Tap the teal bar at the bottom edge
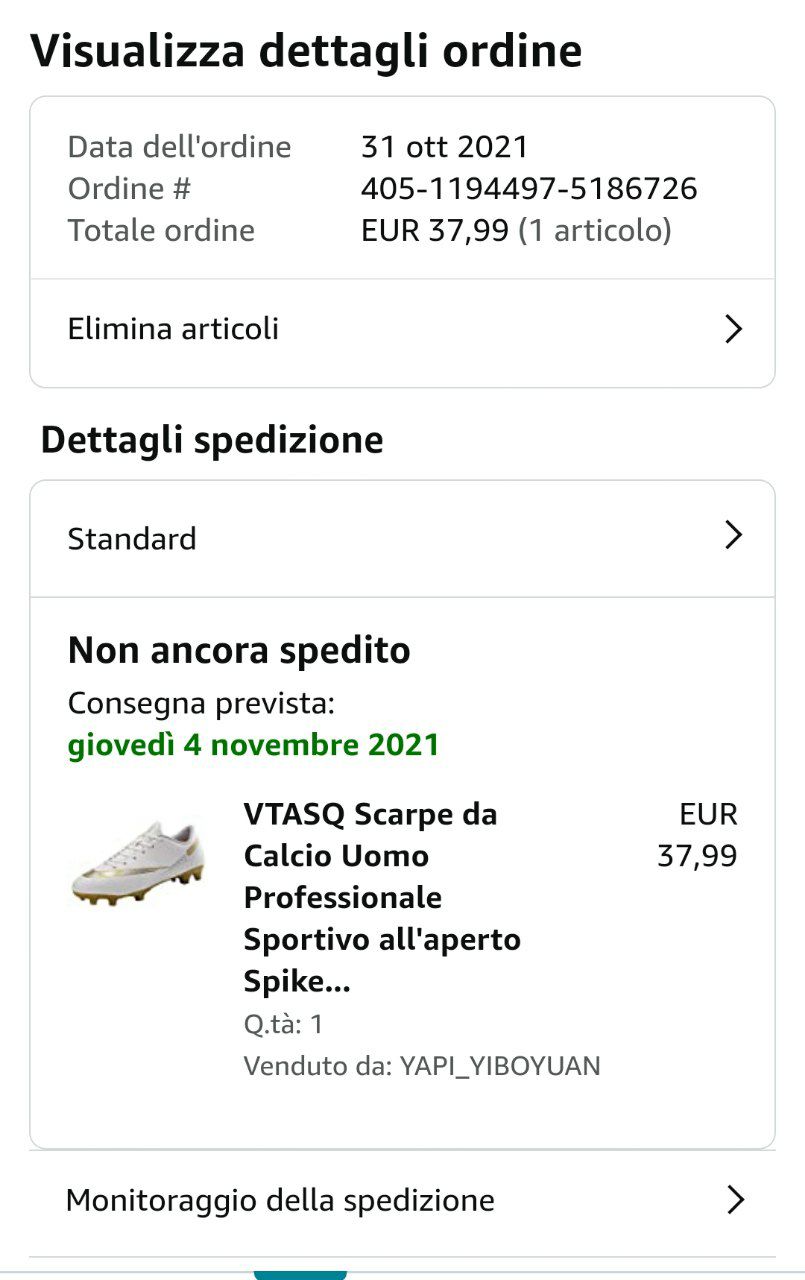 pos(300,1274)
